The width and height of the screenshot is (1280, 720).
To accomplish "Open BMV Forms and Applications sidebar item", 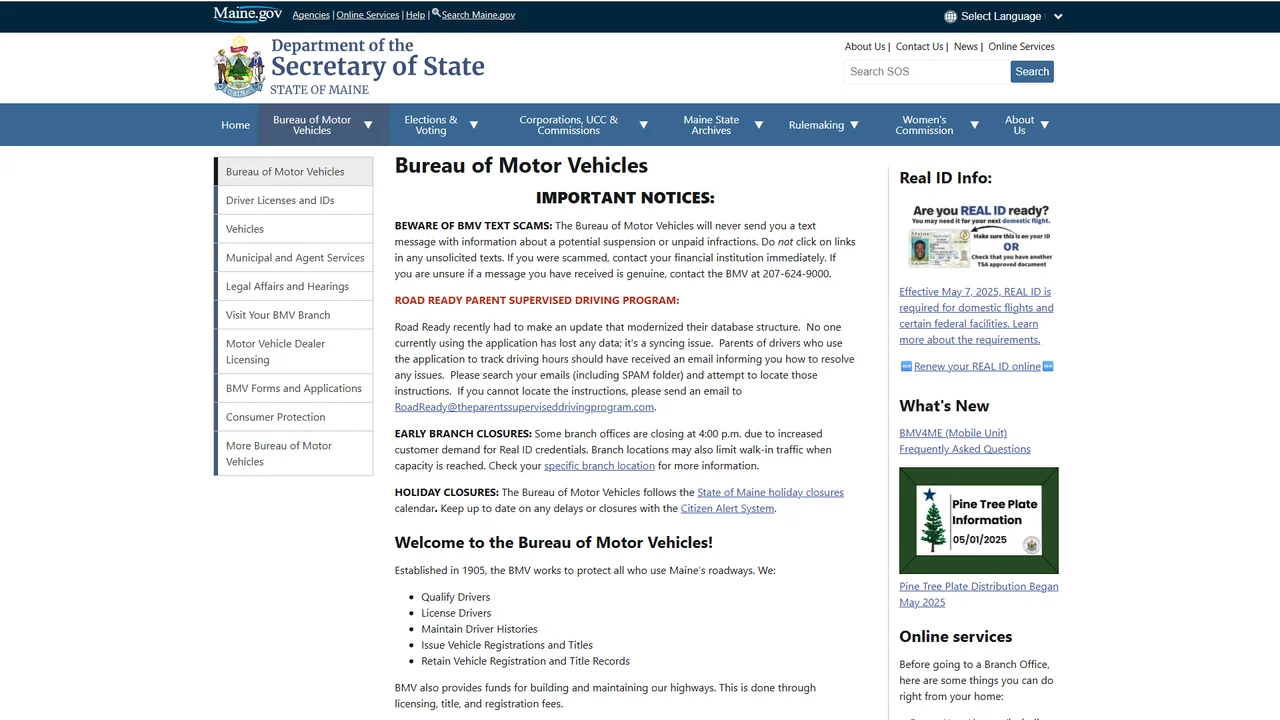I will pos(294,388).
